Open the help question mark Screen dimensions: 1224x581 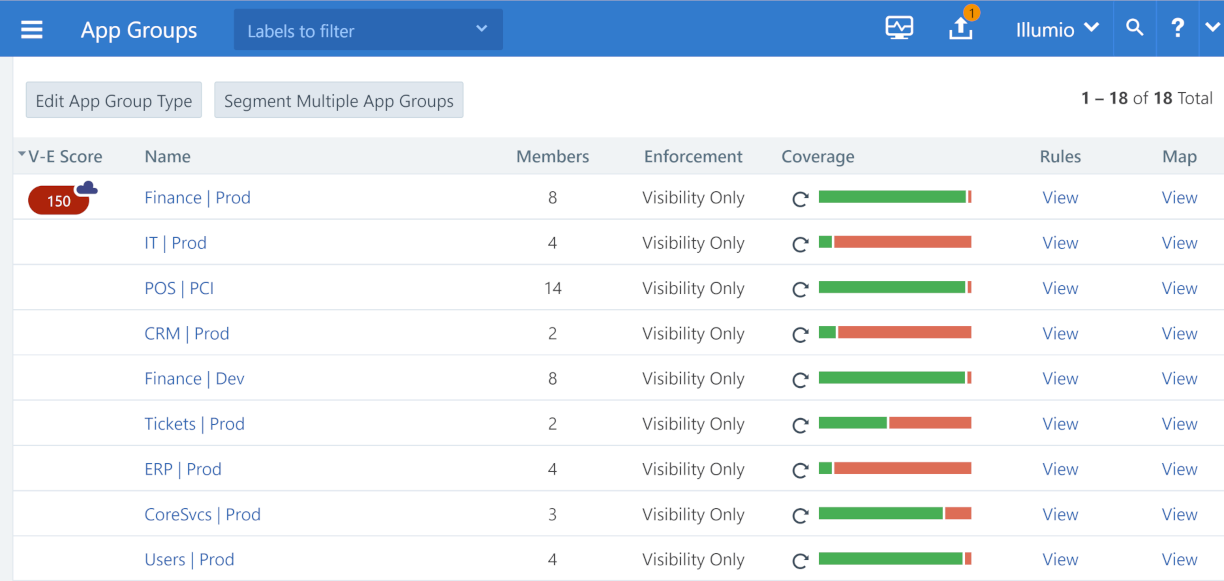[x=1178, y=28]
